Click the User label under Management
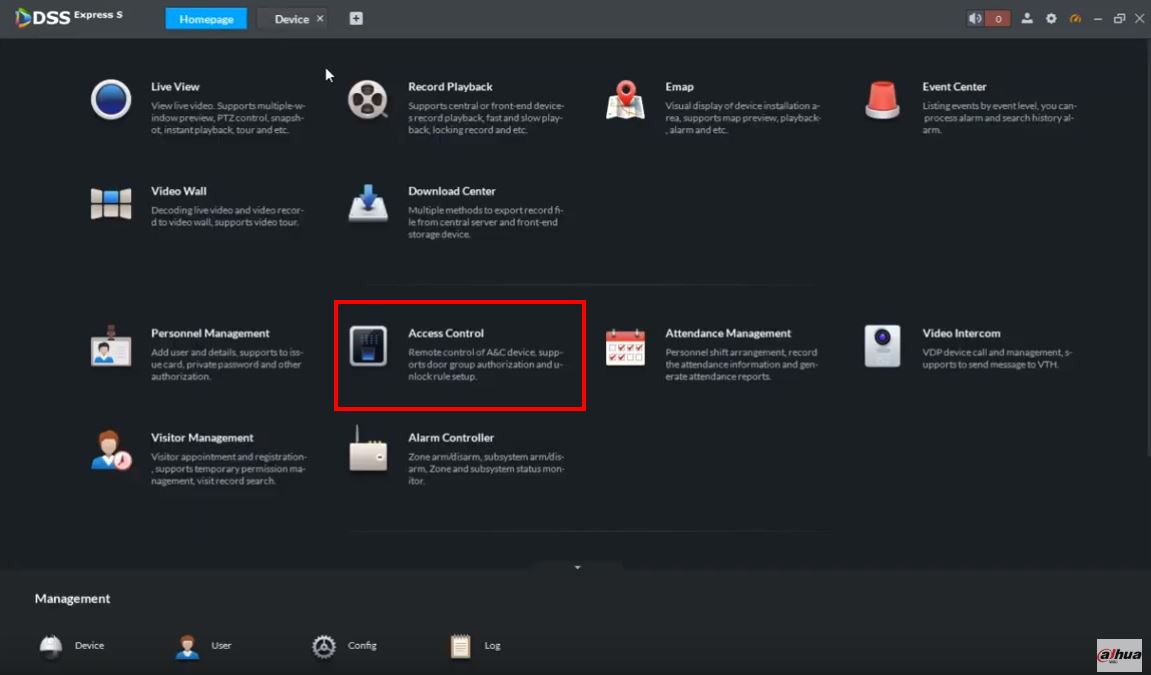The height and width of the screenshot is (675, 1151). (222, 646)
